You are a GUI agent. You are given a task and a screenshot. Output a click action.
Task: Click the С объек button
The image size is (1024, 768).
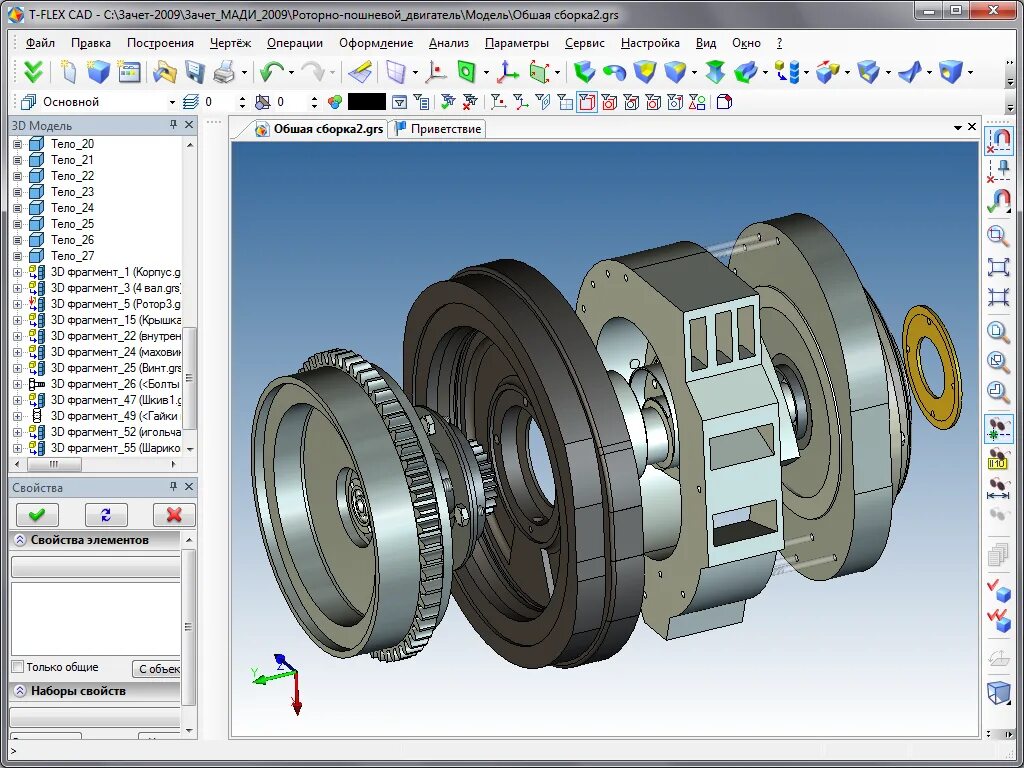[157, 669]
